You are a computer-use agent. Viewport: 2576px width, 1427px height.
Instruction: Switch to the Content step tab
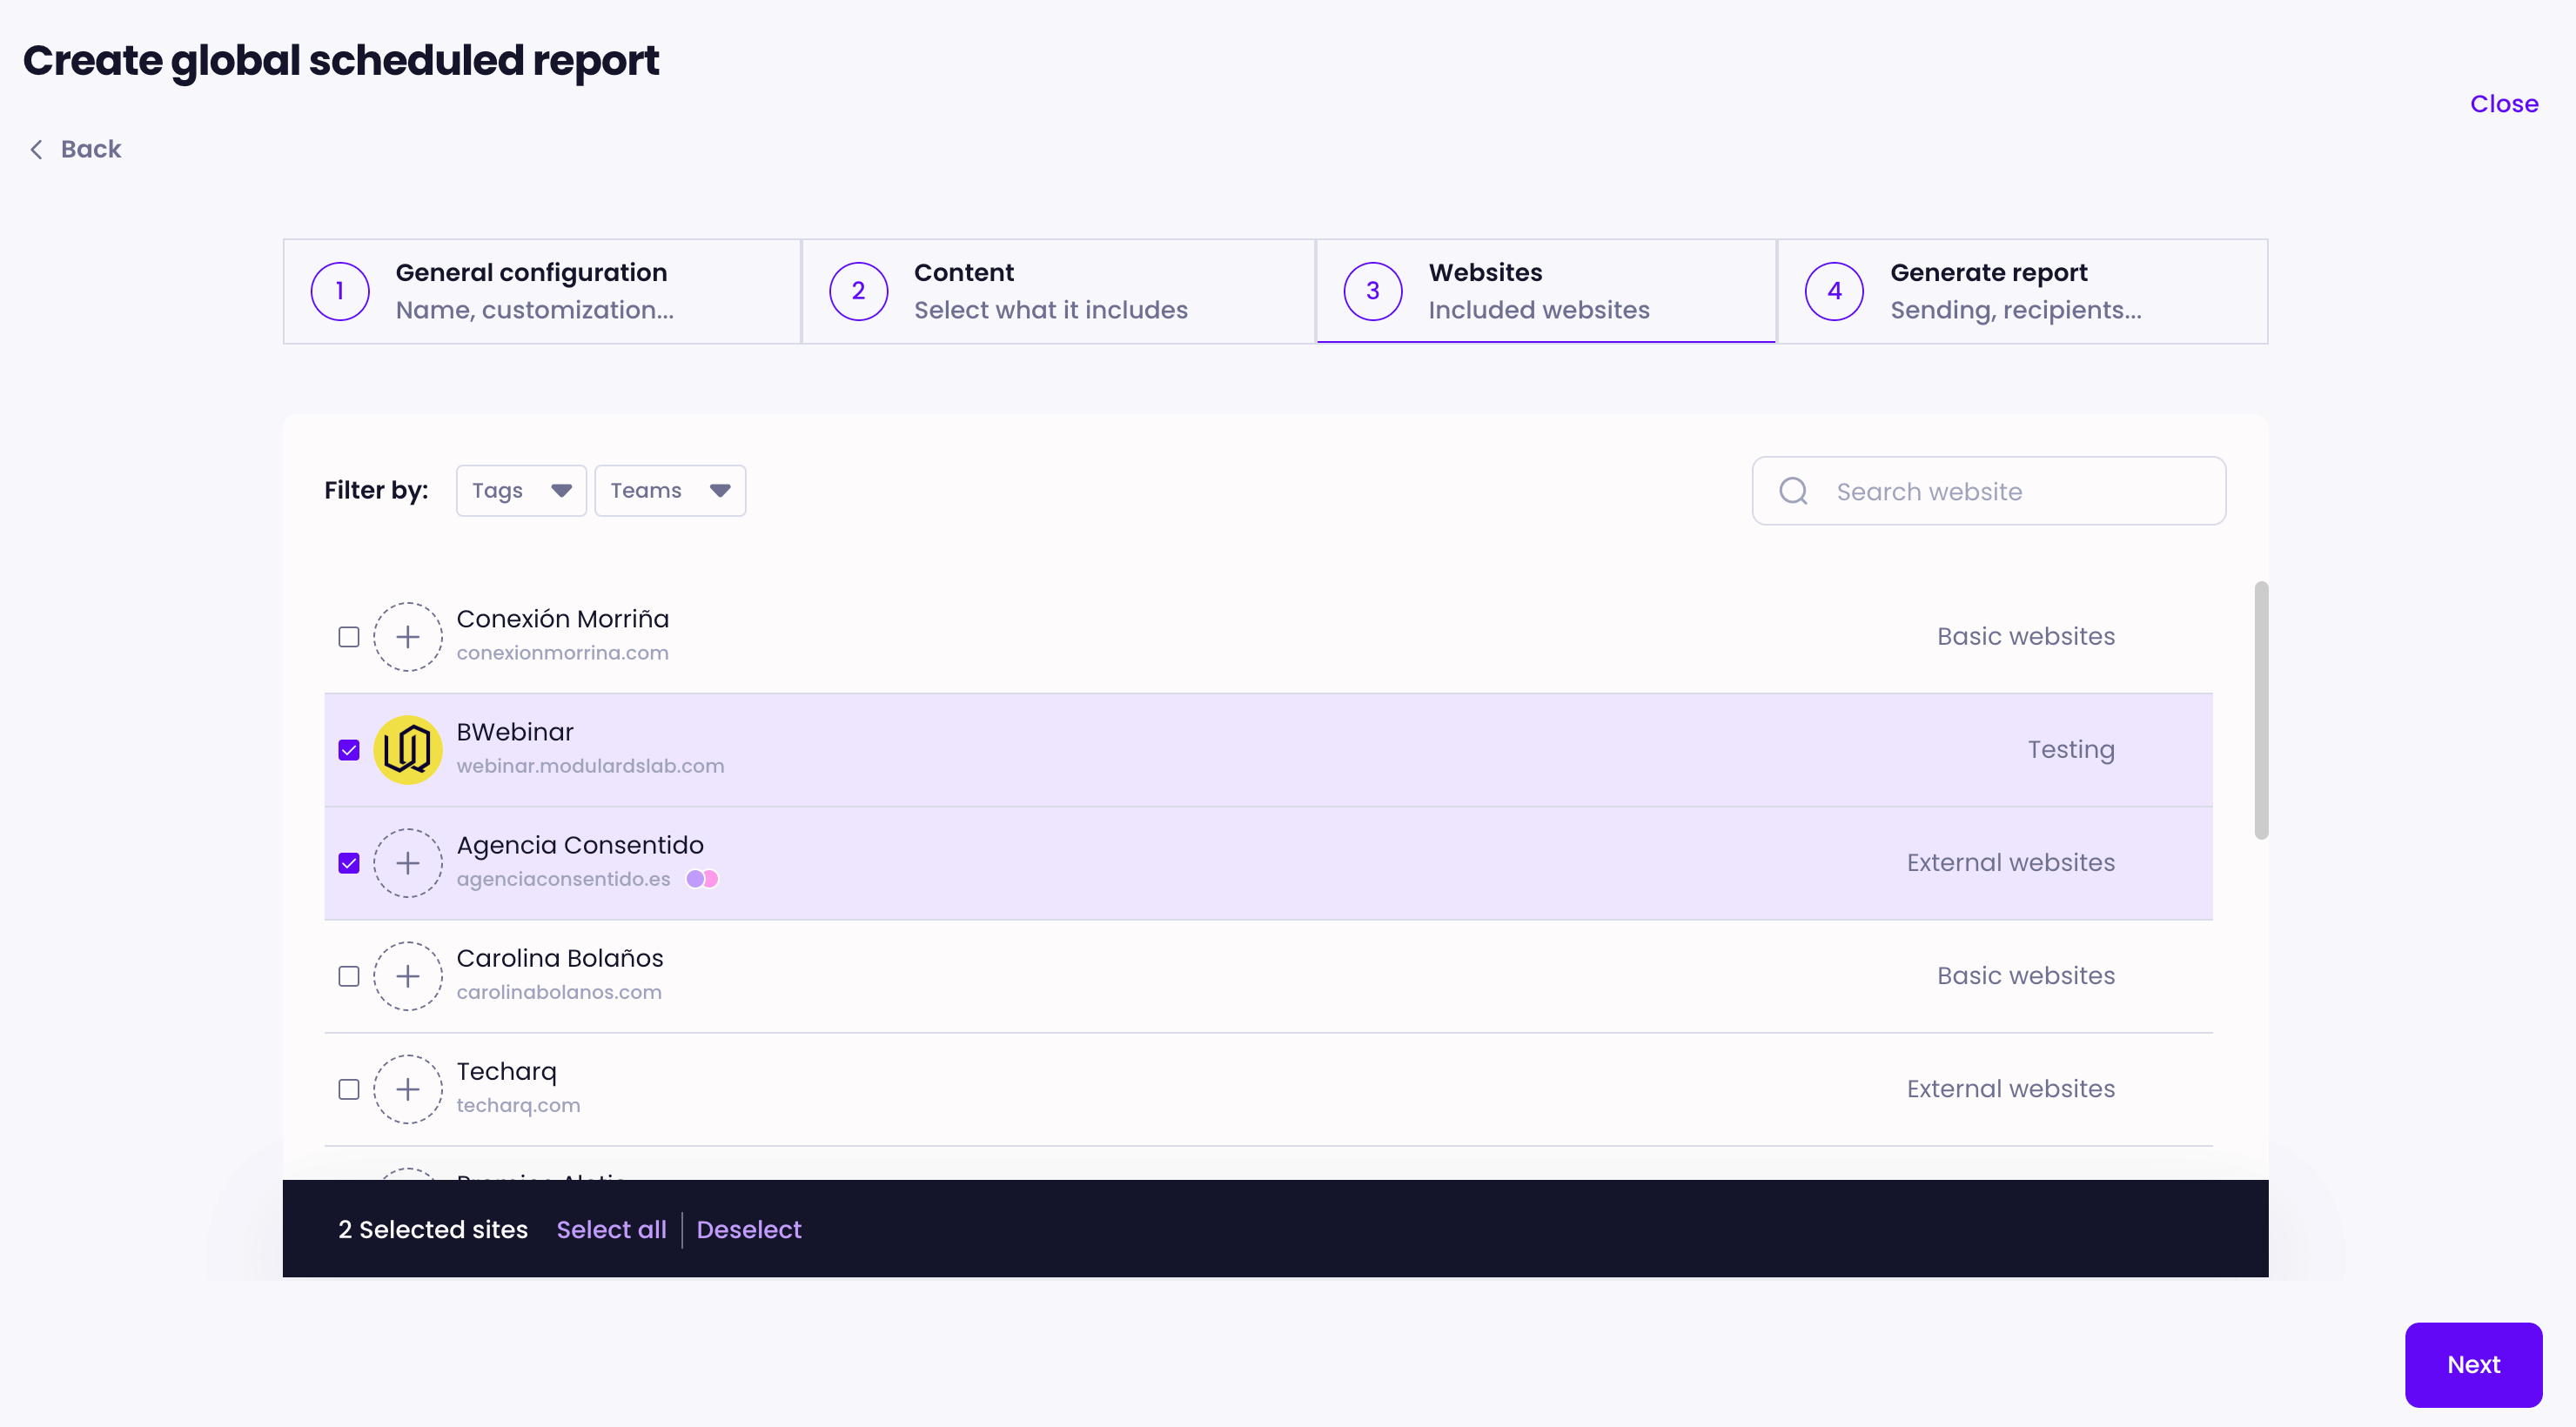click(x=1057, y=291)
